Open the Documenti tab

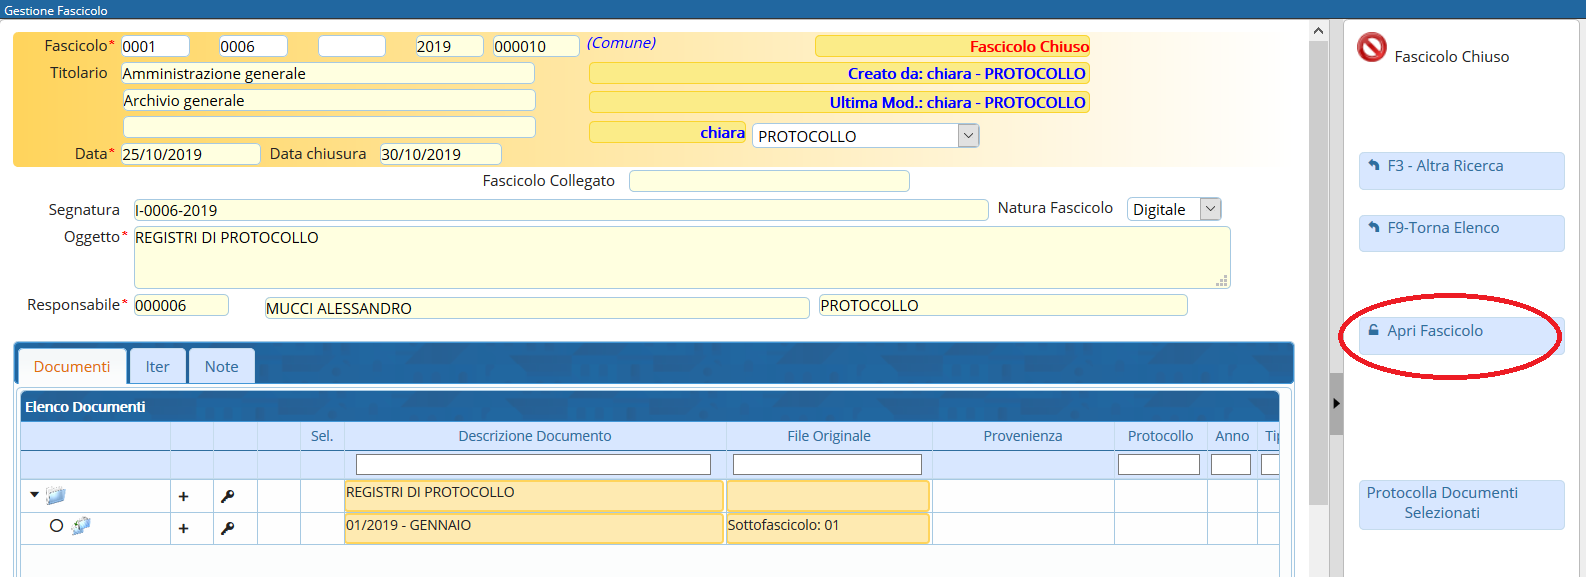pos(72,367)
